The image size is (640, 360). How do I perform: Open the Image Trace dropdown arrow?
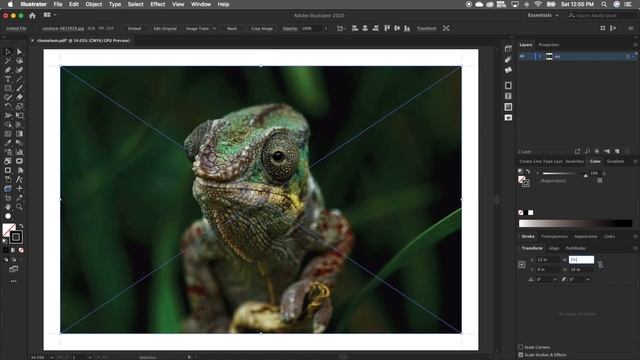pos(214,29)
